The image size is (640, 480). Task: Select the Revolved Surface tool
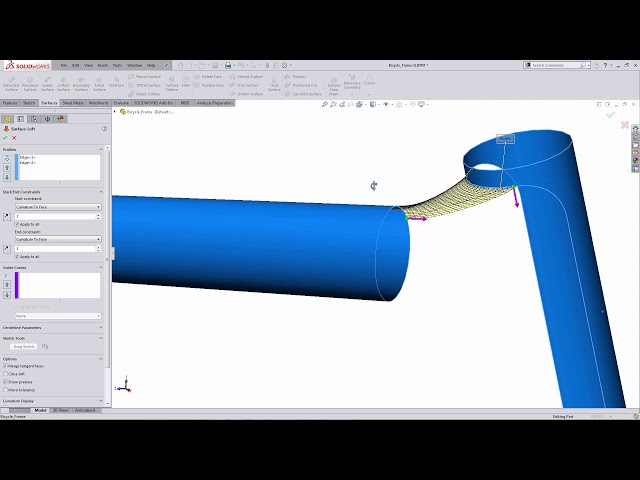(x=30, y=83)
